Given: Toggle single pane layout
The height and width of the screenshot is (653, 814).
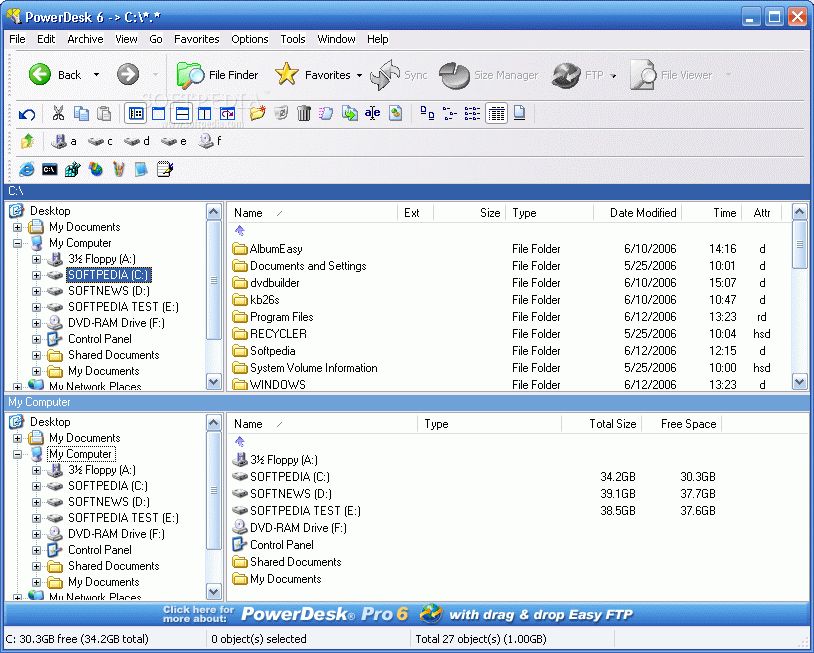Looking at the screenshot, I should [x=159, y=113].
